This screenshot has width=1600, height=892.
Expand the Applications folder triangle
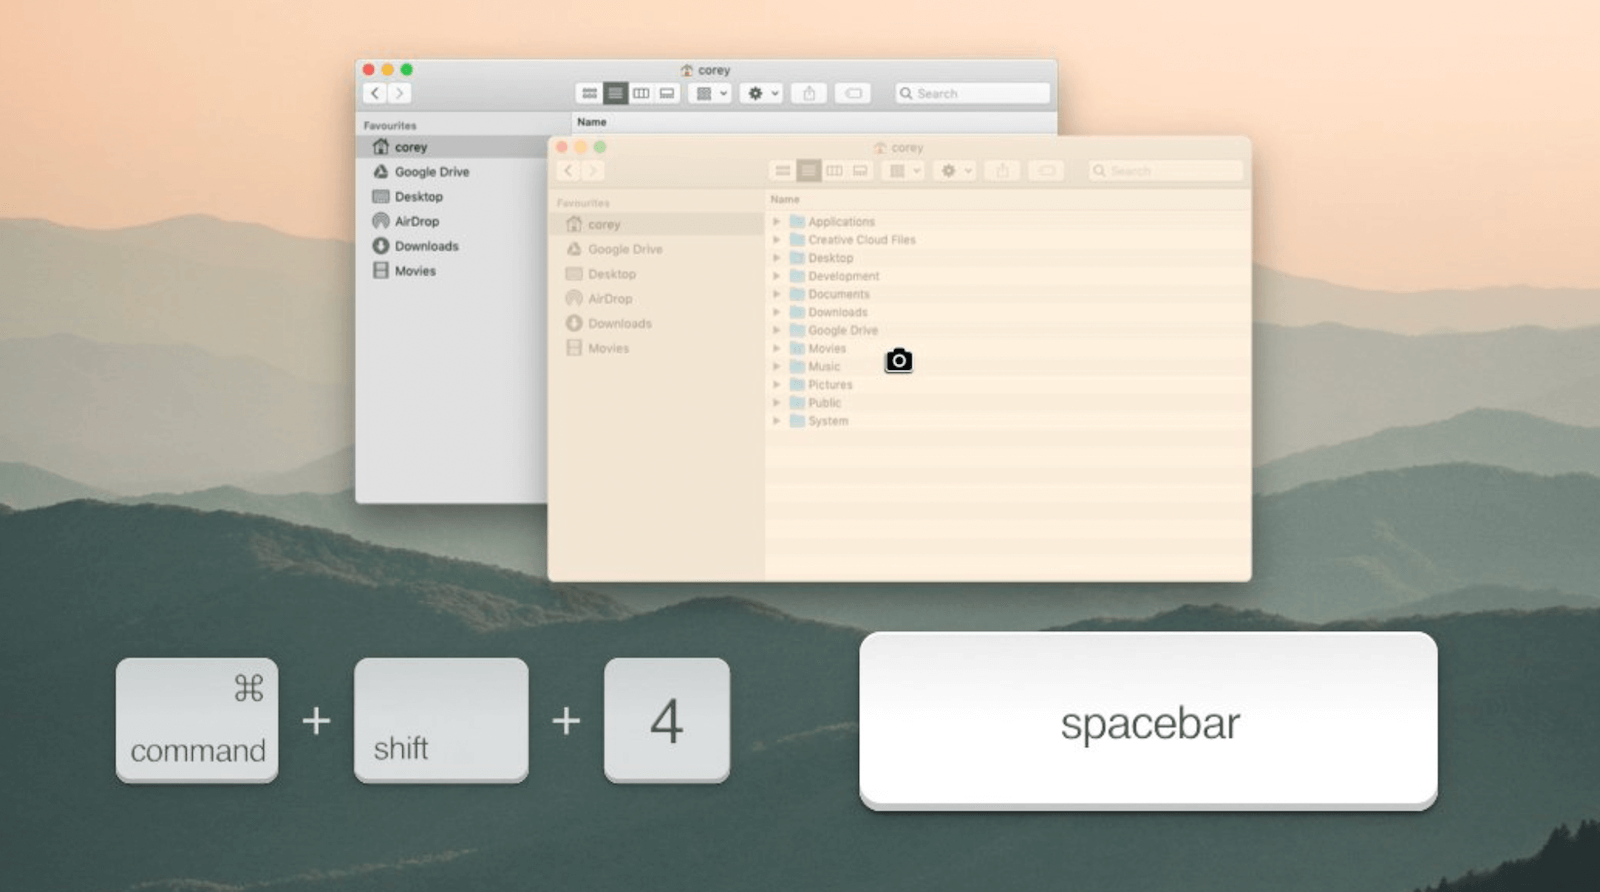(776, 222)
